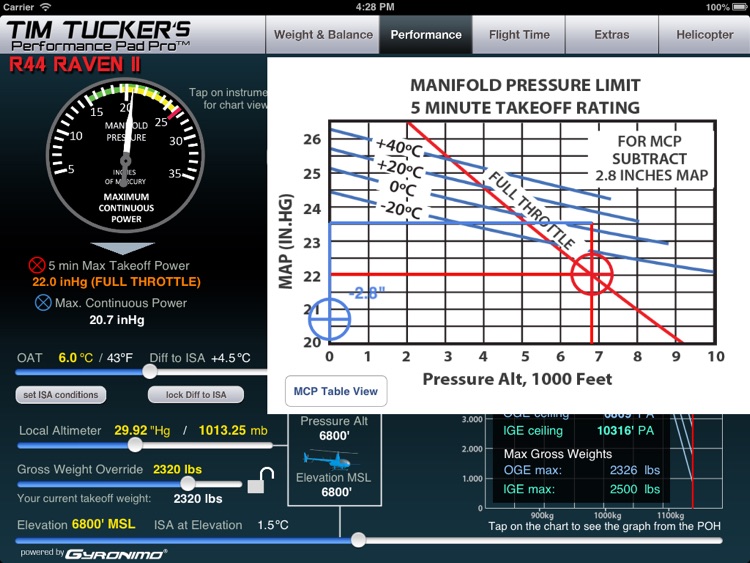
Task: Click the 4:28 PM clock
Action: coord(375,7)
